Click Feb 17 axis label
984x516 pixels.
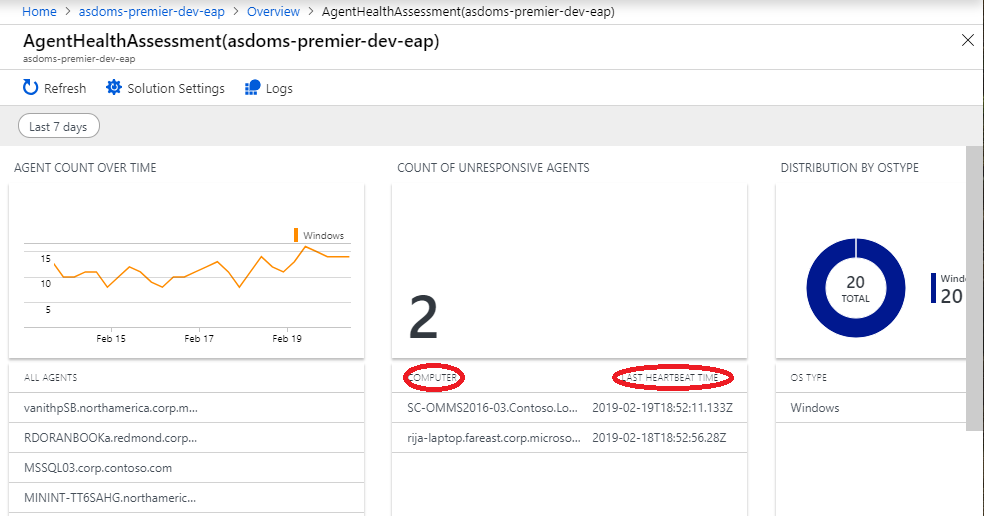coord(199,338)
